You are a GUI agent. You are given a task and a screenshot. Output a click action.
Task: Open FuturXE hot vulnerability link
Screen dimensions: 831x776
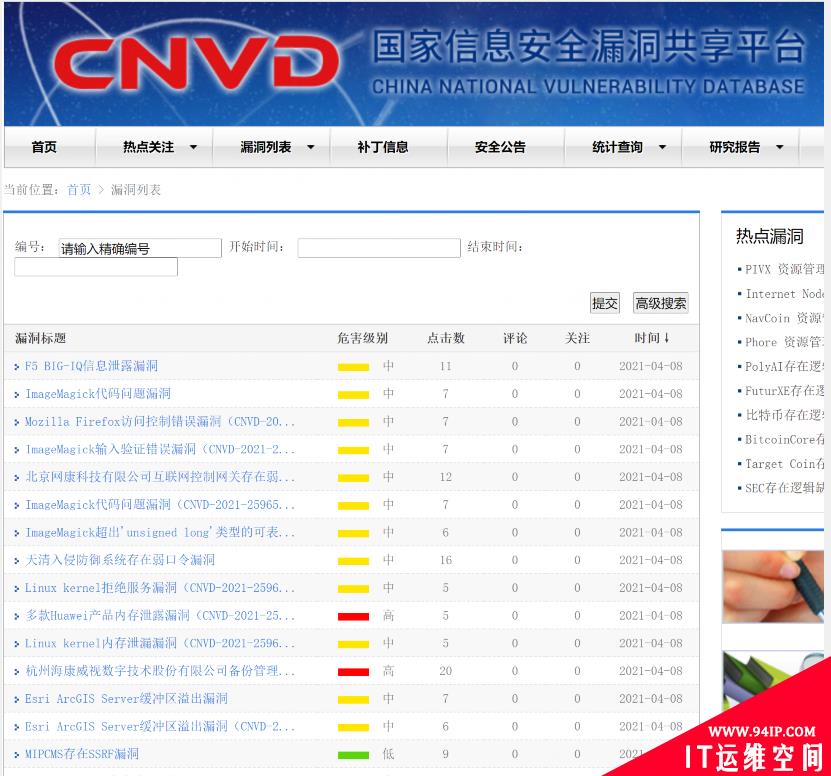pyautogui.click(x=784, y=391)
